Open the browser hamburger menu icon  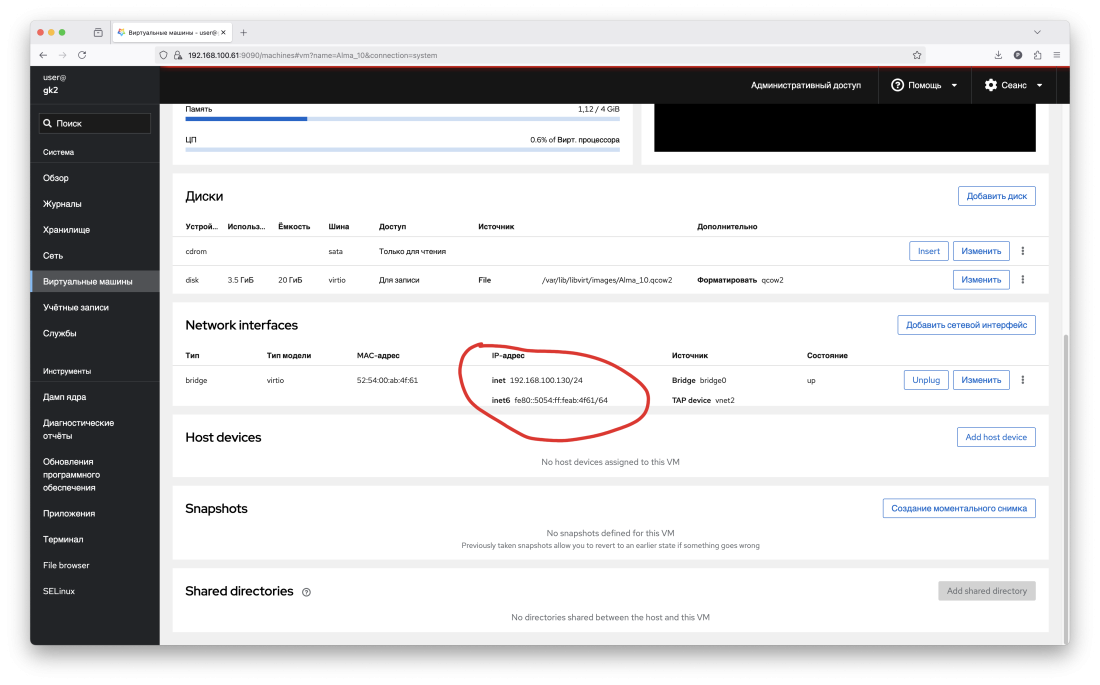[1057, 55]
